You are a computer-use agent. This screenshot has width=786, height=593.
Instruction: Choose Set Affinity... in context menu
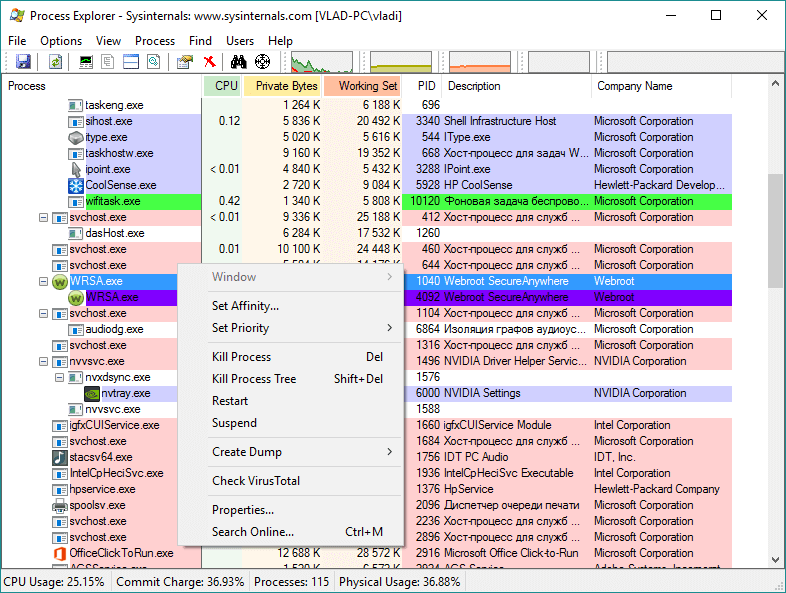[x=291, y=306]
